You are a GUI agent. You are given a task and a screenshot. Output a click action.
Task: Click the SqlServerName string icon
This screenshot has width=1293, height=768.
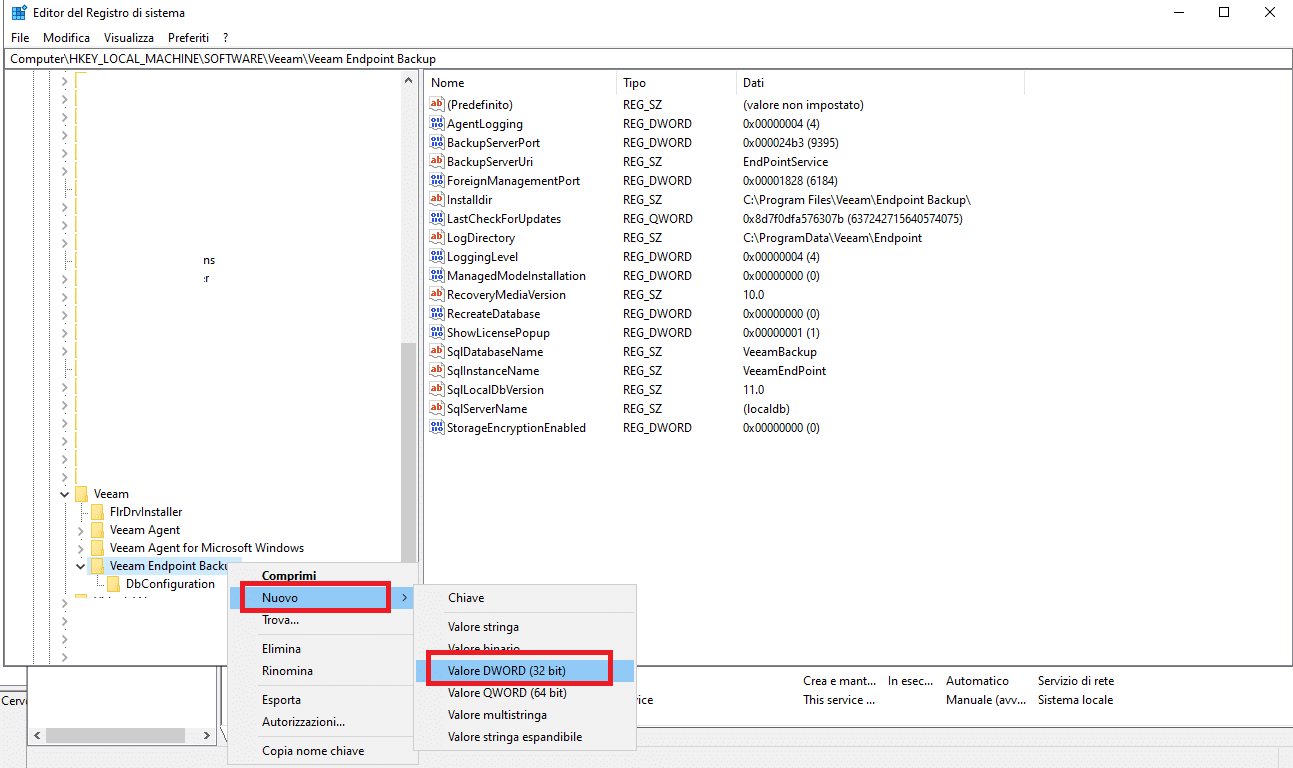pos(436,408)
